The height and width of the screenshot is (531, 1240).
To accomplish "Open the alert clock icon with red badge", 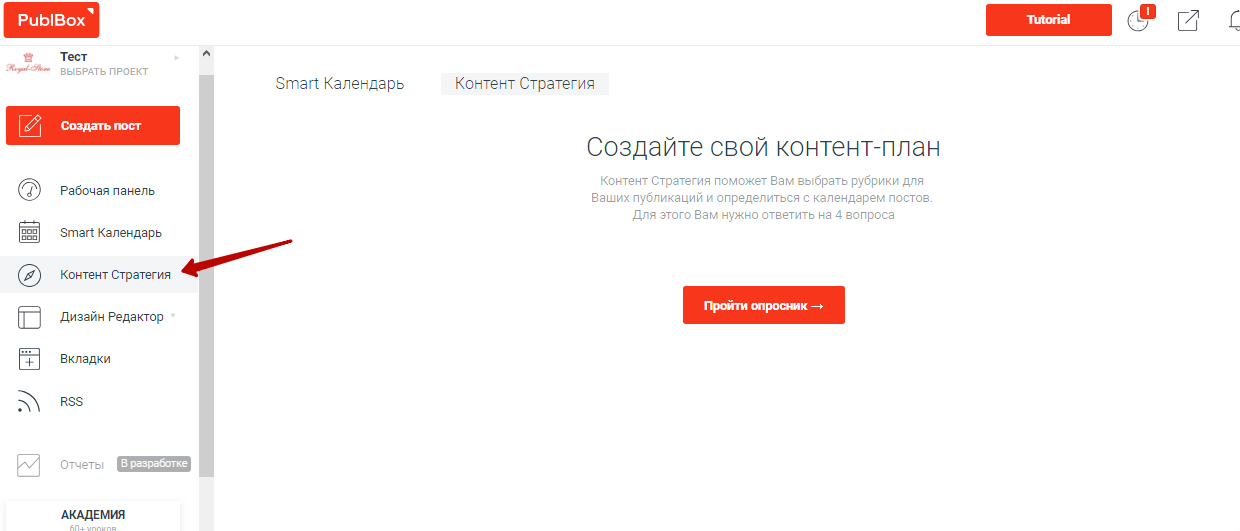I will pyautogui.click(x=1140, y=19).
